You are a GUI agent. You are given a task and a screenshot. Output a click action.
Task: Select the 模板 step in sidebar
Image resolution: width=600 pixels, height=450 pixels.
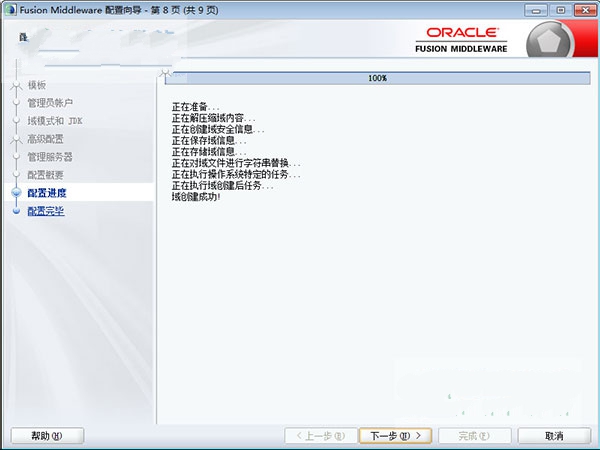[x=37, y=85]
